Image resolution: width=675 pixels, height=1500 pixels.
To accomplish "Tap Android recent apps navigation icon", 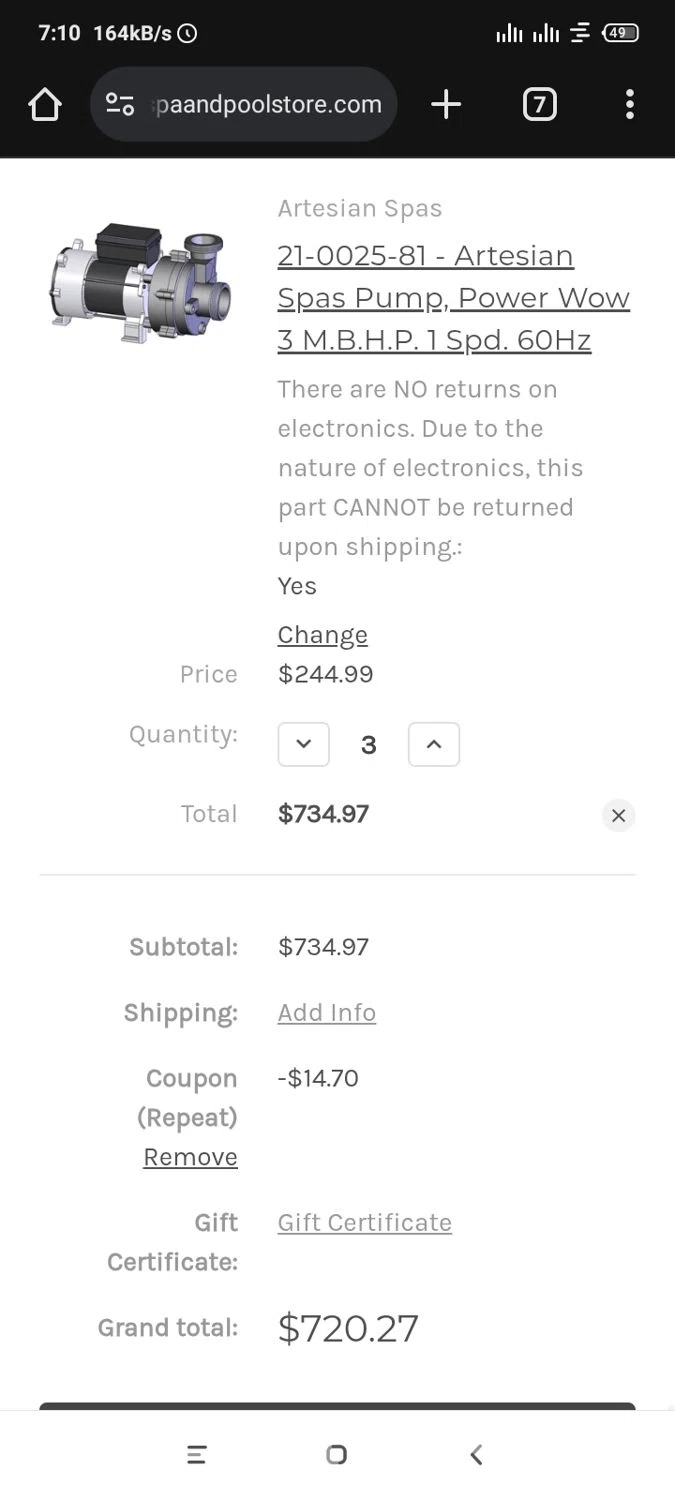I will (x=197, y=1455).
